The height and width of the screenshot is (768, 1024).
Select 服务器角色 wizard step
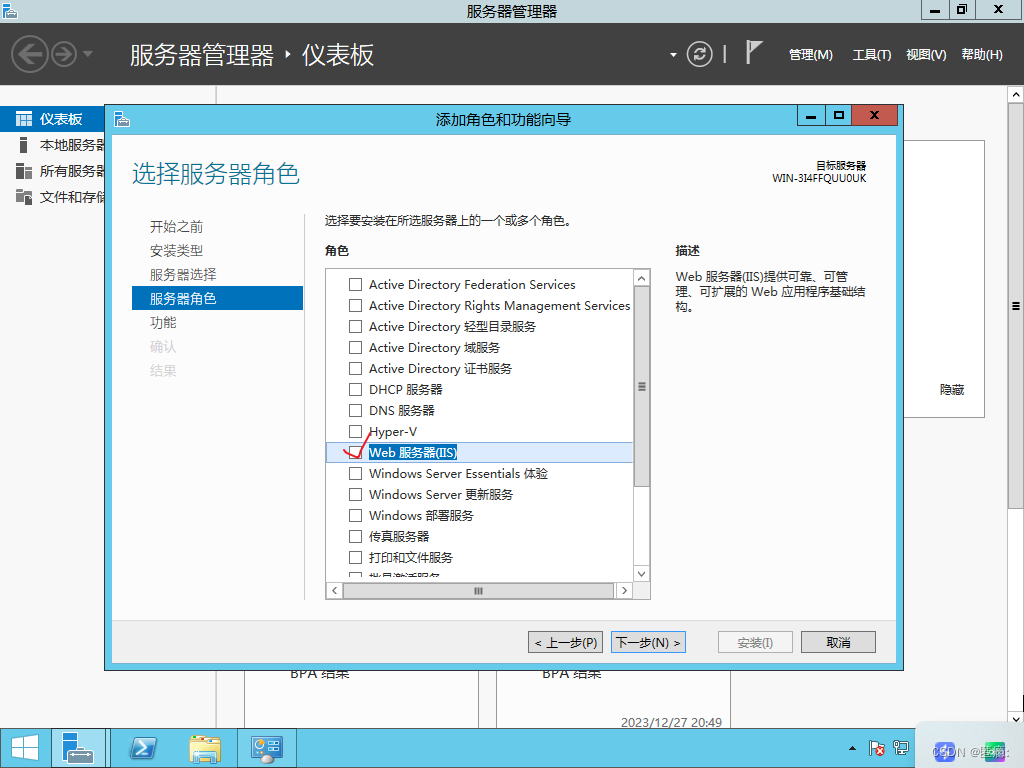(x=217, y=298)
